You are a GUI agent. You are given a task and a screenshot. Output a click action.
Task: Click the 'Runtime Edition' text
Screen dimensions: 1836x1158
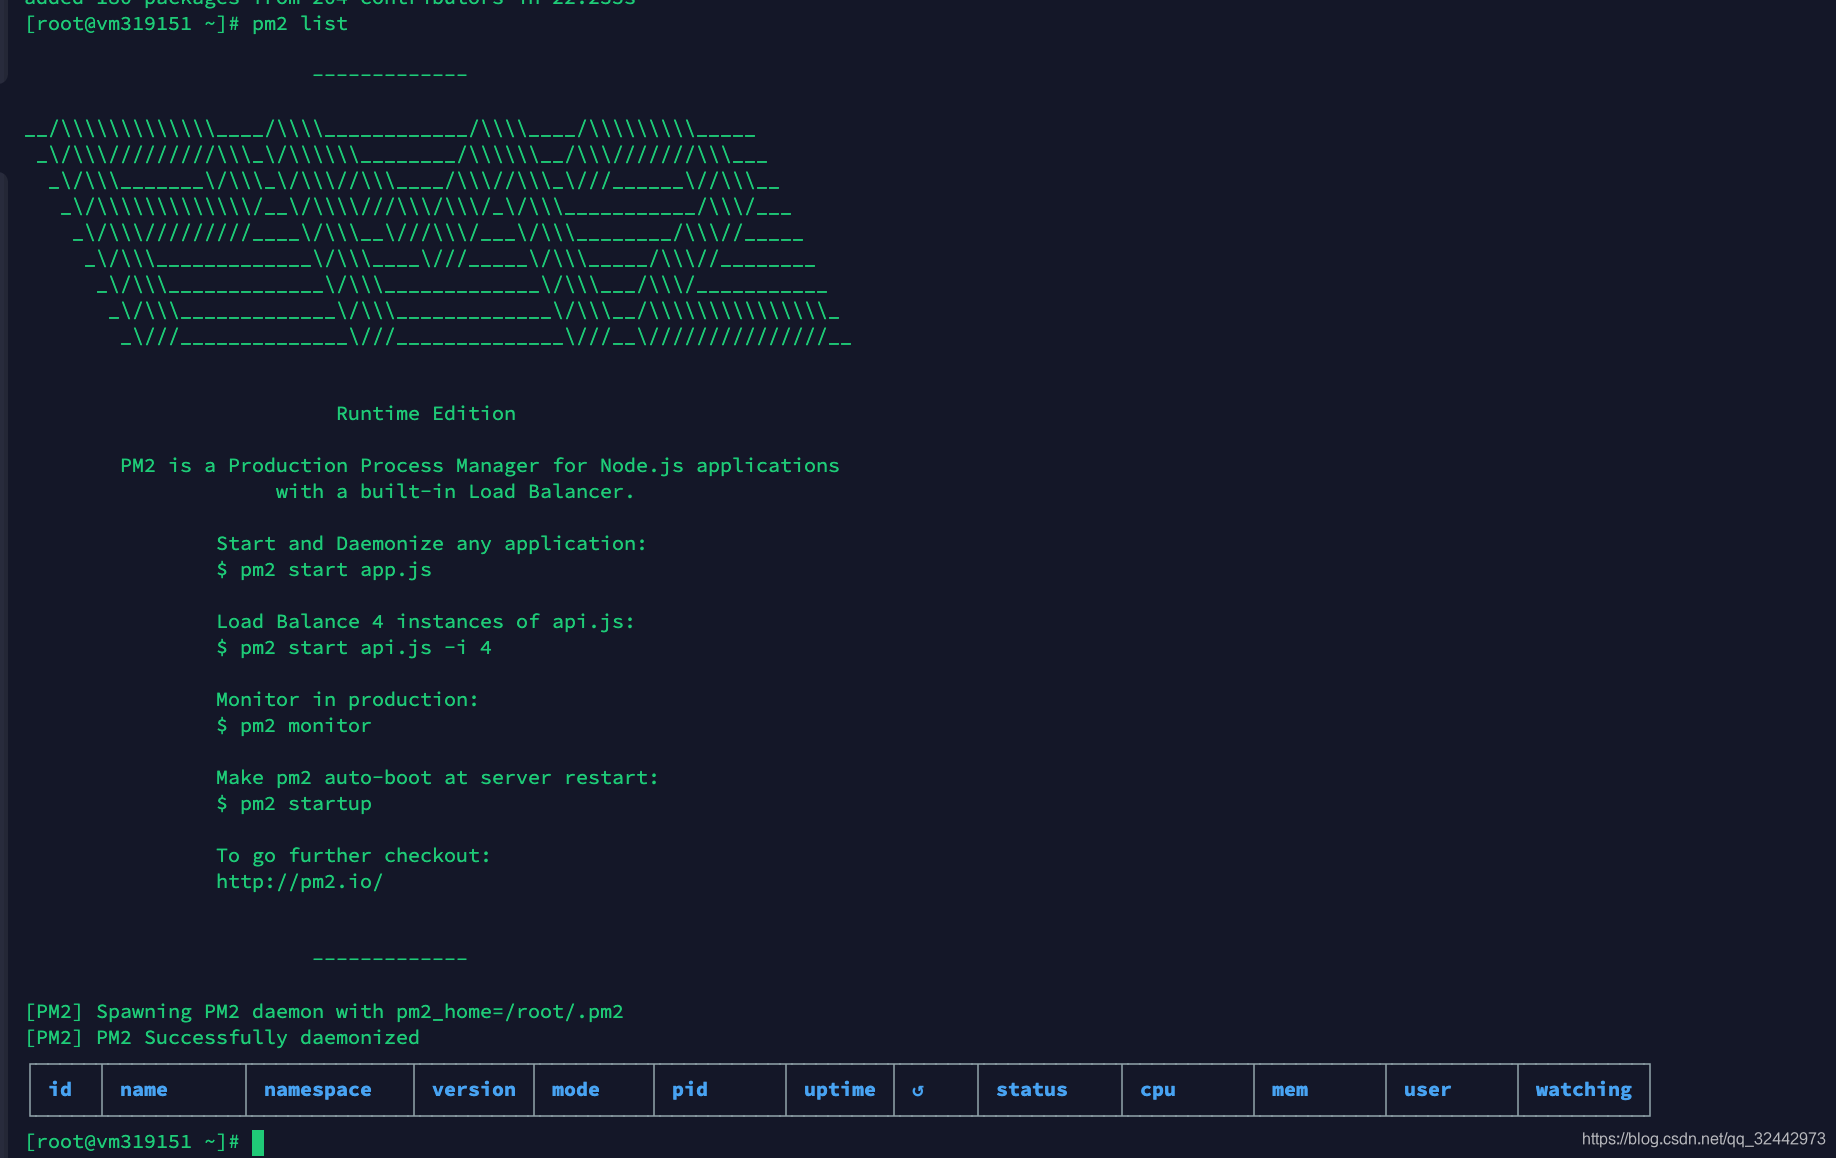[426, 414]
